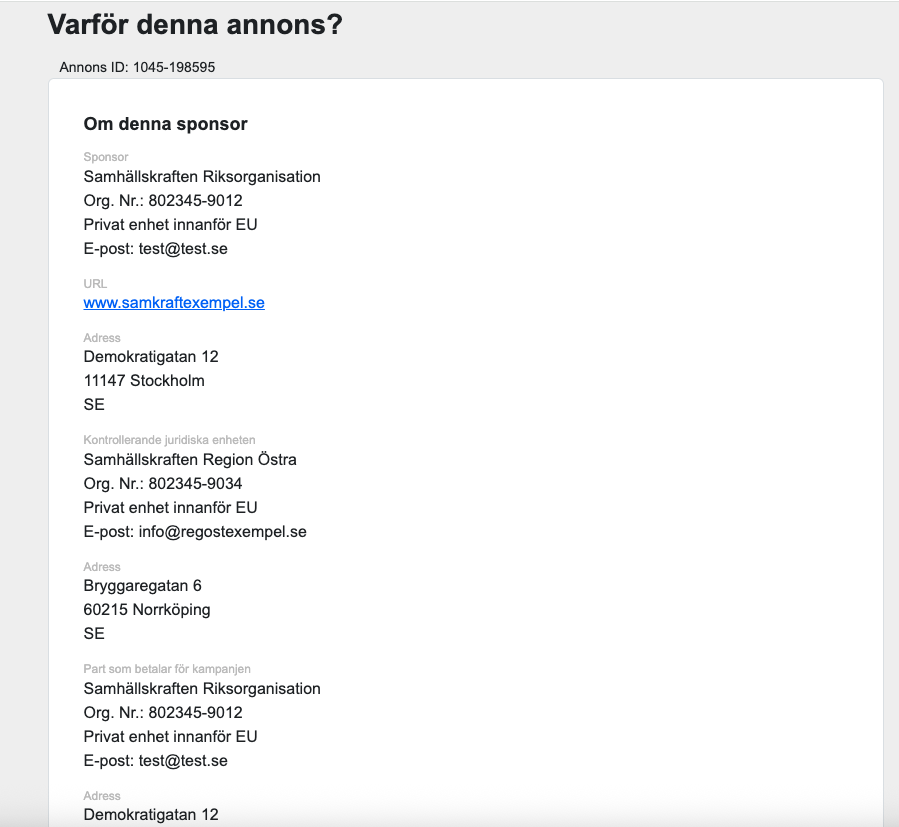The width and height of the screenshot is (899, 827).
Task: Select the "11147 Stockholm" postal line
Action: (x=144, y=381)
